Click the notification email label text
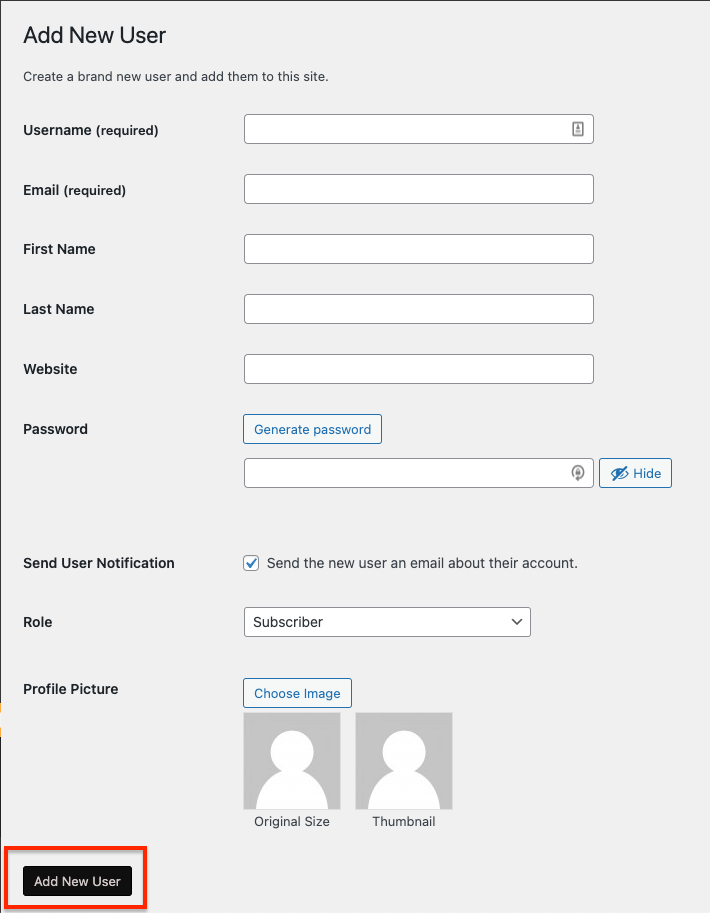The height and width of the screenshot is (913, 710). tap(422, 563)
